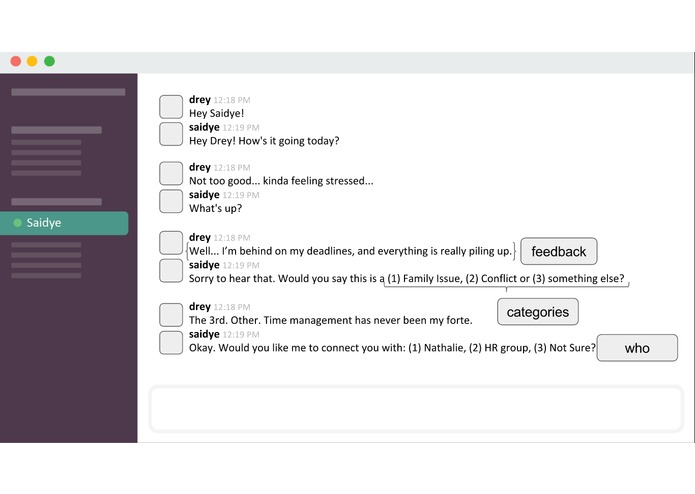Click saidye's avatar beside "Okay. Would you like"
This screenshot has height=494, width=695.
[x=171, y=342]
